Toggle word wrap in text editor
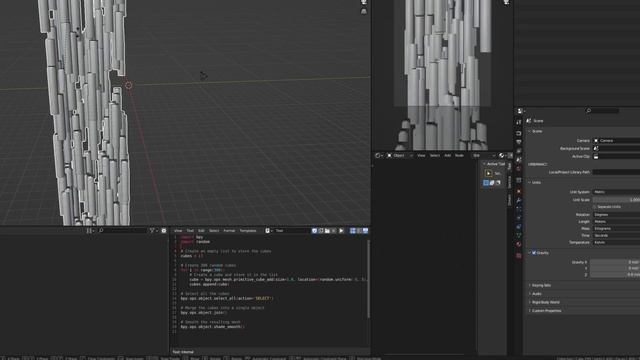This screenshot has height=360, width=640. pyautogui.click(x=359, y=231)
